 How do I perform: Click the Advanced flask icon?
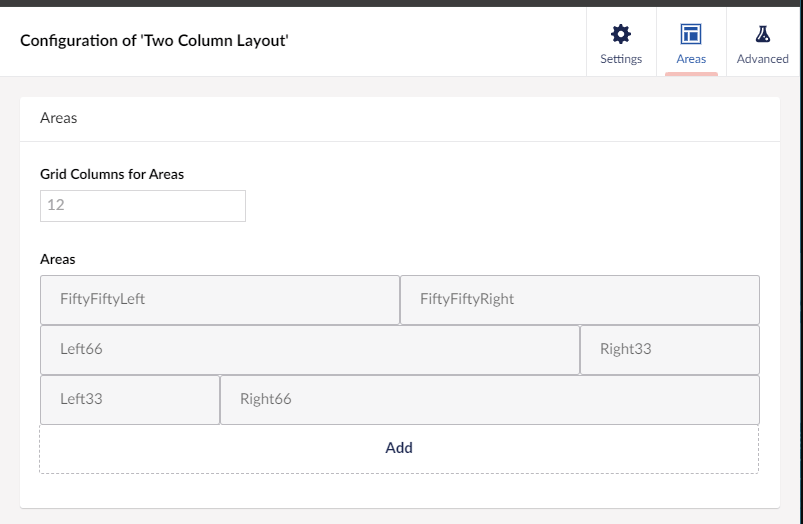coord(763,34)
